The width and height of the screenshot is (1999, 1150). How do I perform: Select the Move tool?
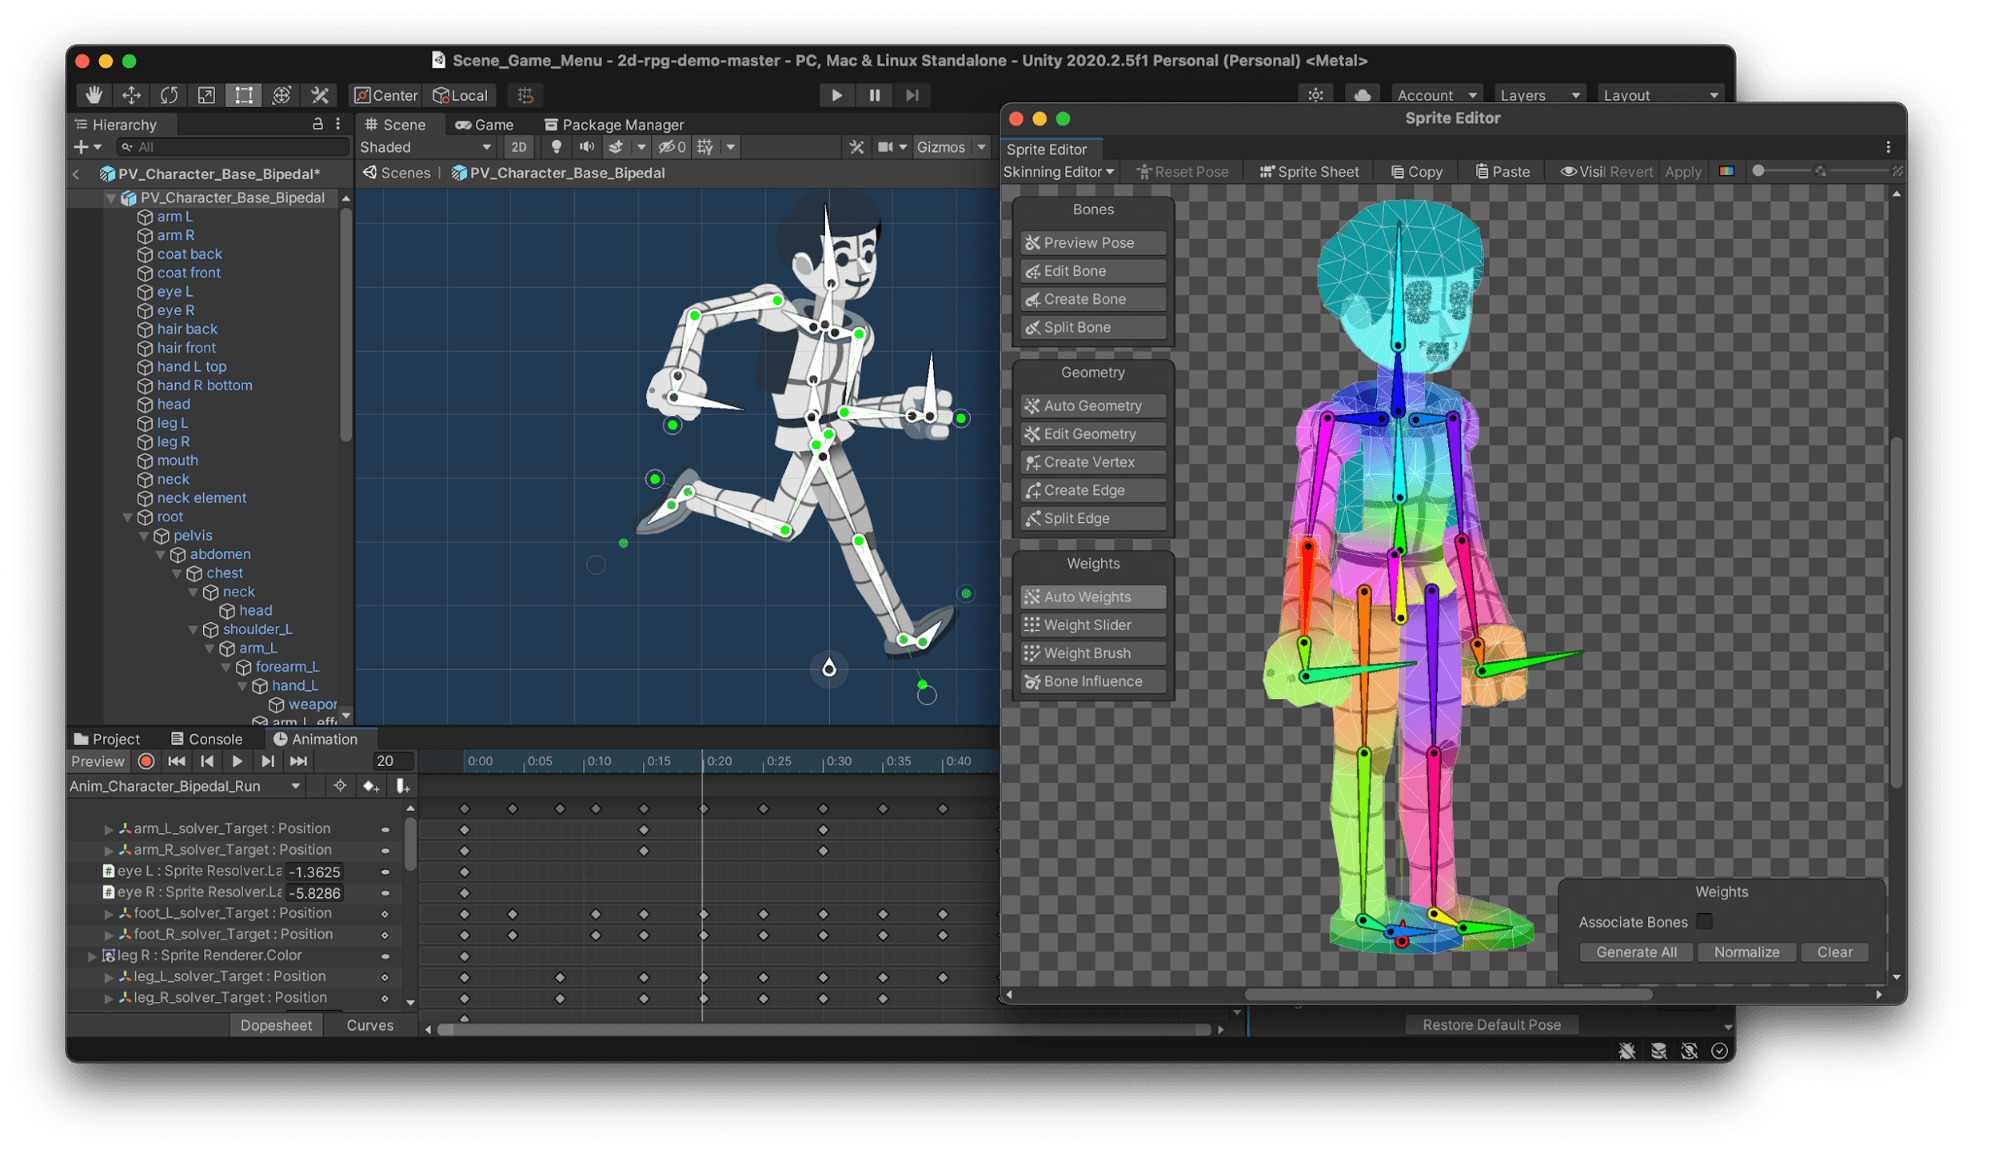[x=131, y=95]
